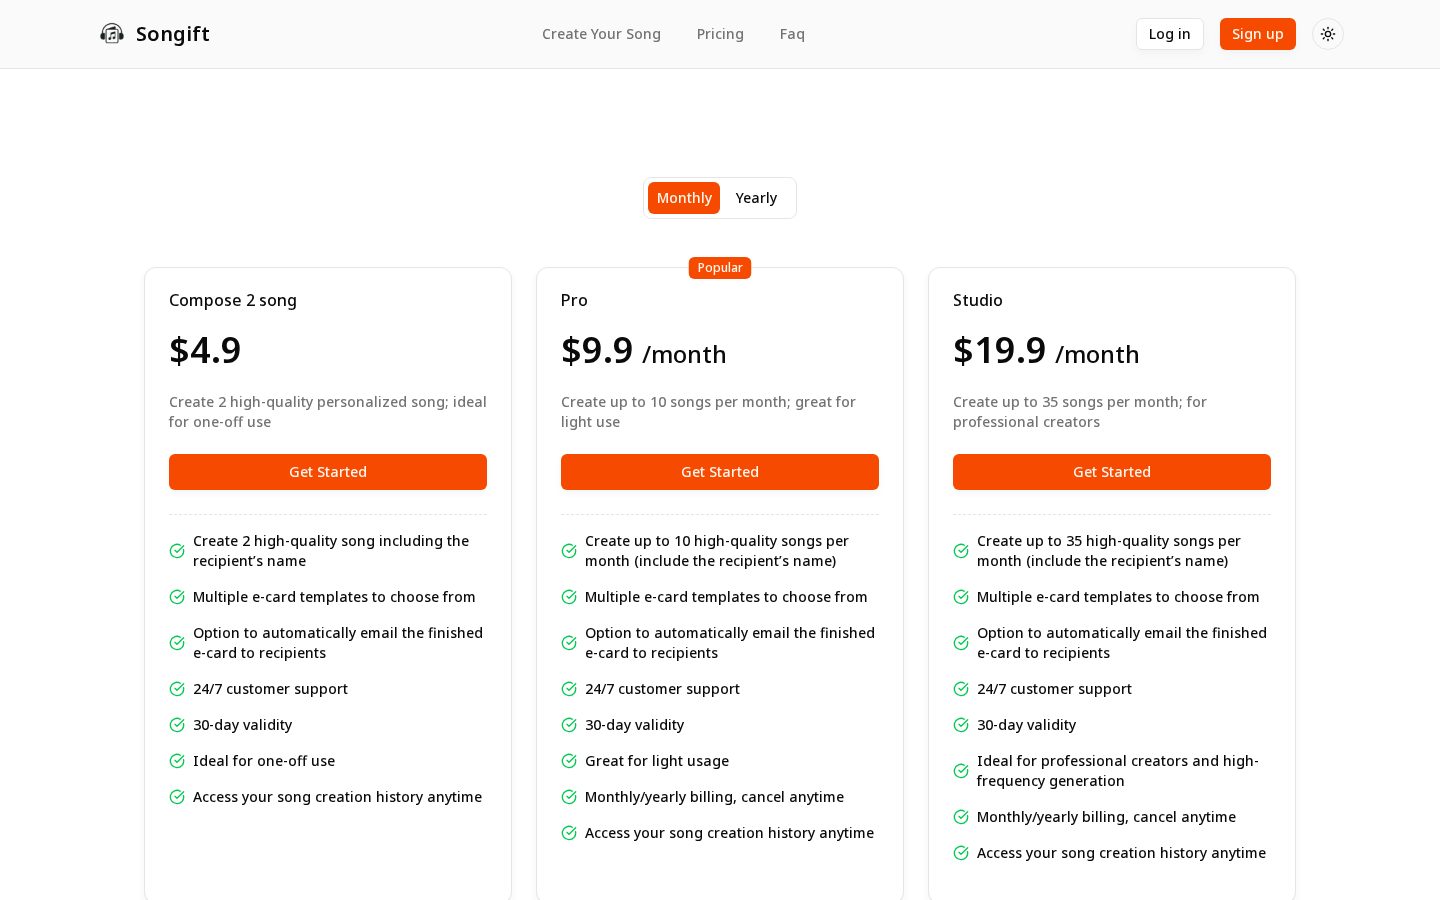Select the Monthly billing toggle
The width and height of the screenshot is (1440, 900).
coord(684,198)
